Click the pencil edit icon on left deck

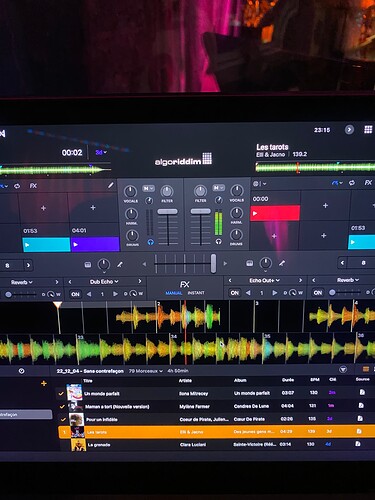tap(110, 185)
